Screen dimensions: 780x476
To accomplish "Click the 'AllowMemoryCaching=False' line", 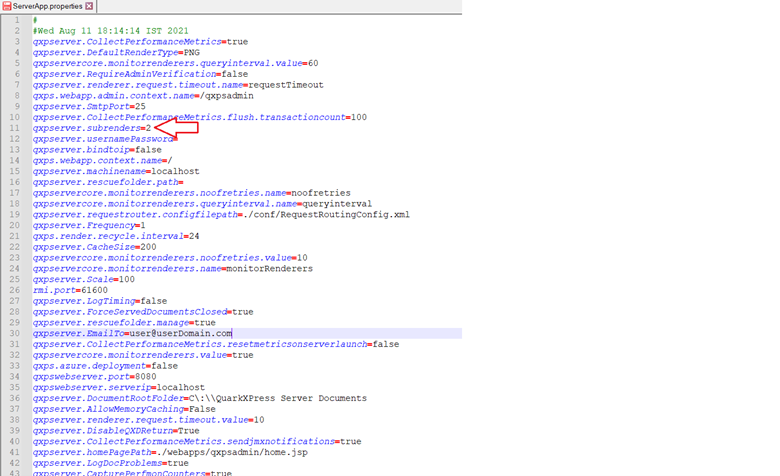I will (124, 409).
